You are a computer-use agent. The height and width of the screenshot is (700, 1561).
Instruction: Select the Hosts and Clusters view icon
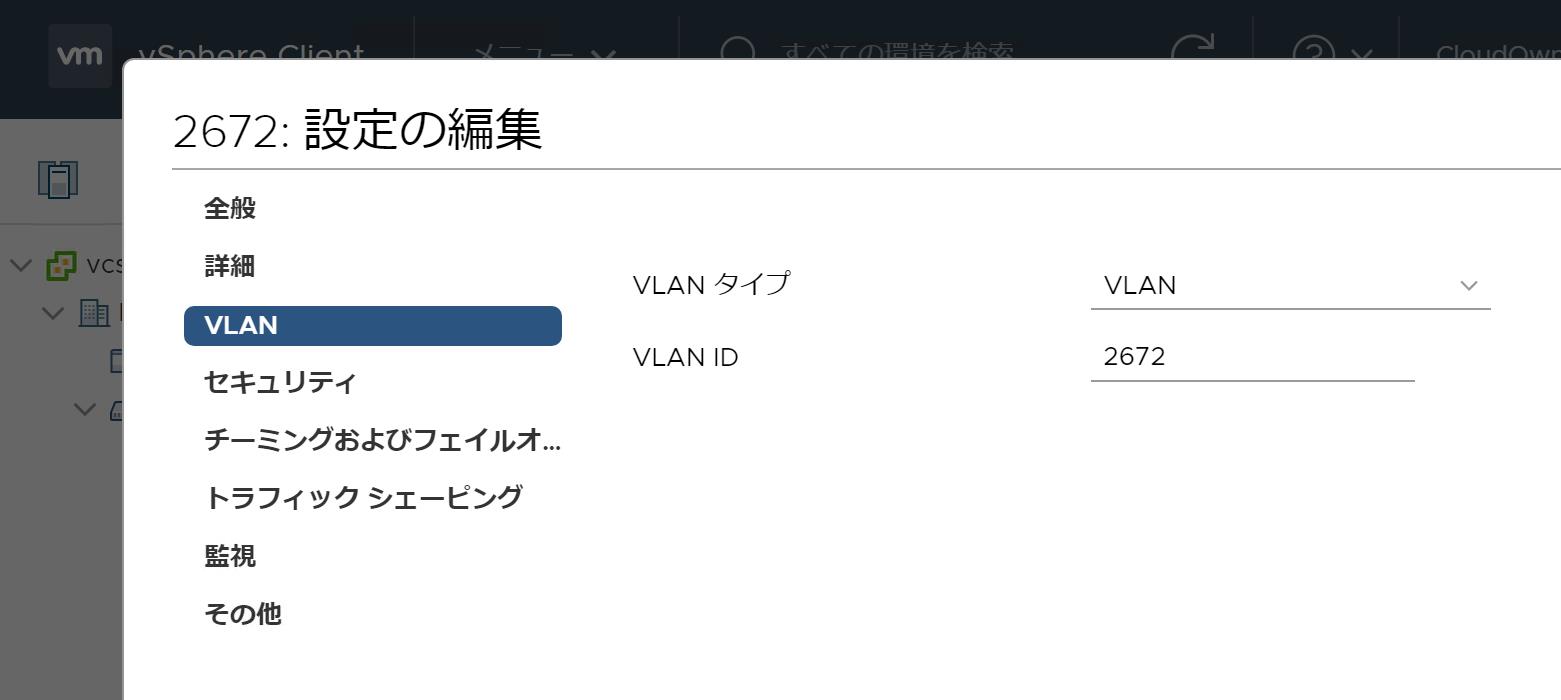[x=58, y=179]
